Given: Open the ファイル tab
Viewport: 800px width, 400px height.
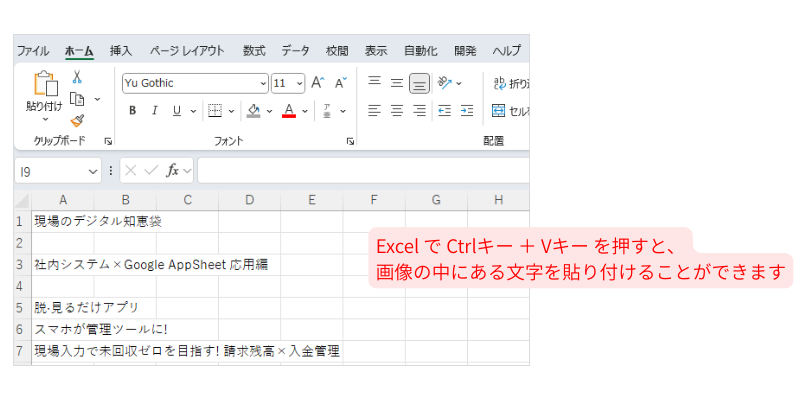Looking at the screenshot, I should click(33, 51).
